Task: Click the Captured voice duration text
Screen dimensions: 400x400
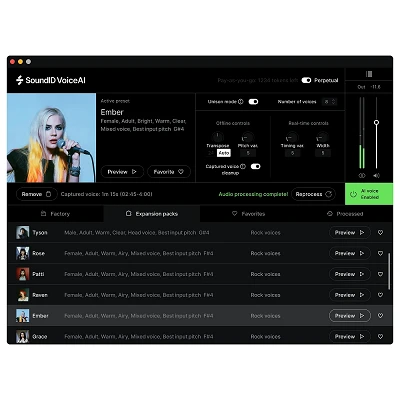Action: (106, 194)
